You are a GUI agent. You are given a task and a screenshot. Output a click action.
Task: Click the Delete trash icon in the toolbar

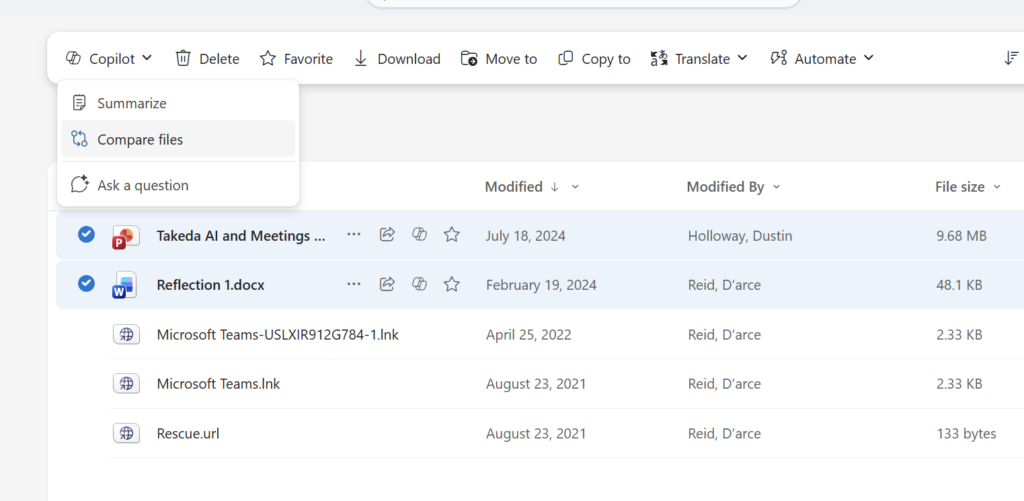tap(183, 59)
